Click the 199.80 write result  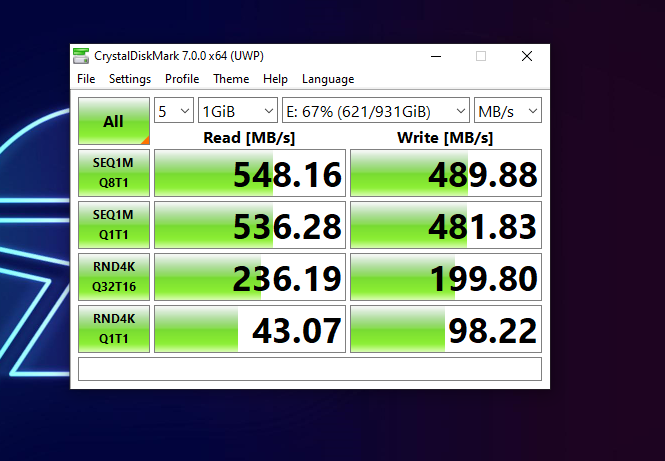(x=446, y=277)
